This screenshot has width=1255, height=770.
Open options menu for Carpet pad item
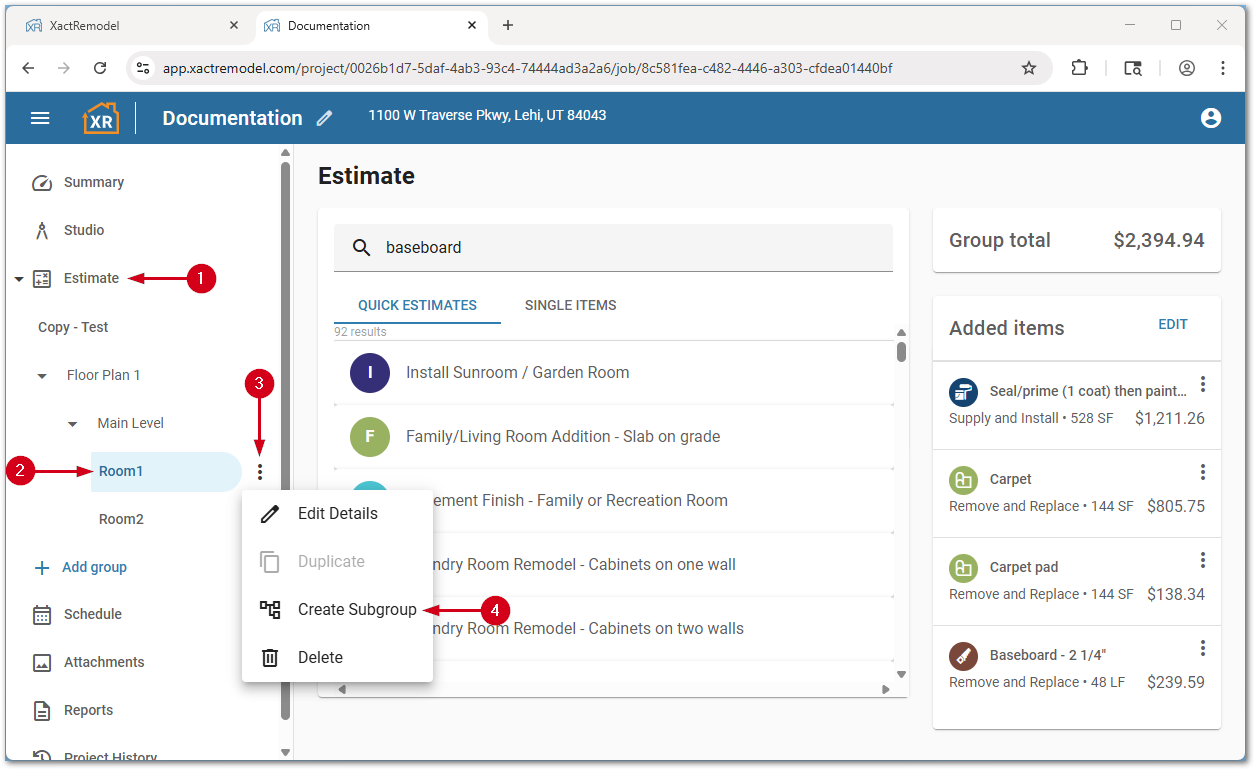point(1203,560)
